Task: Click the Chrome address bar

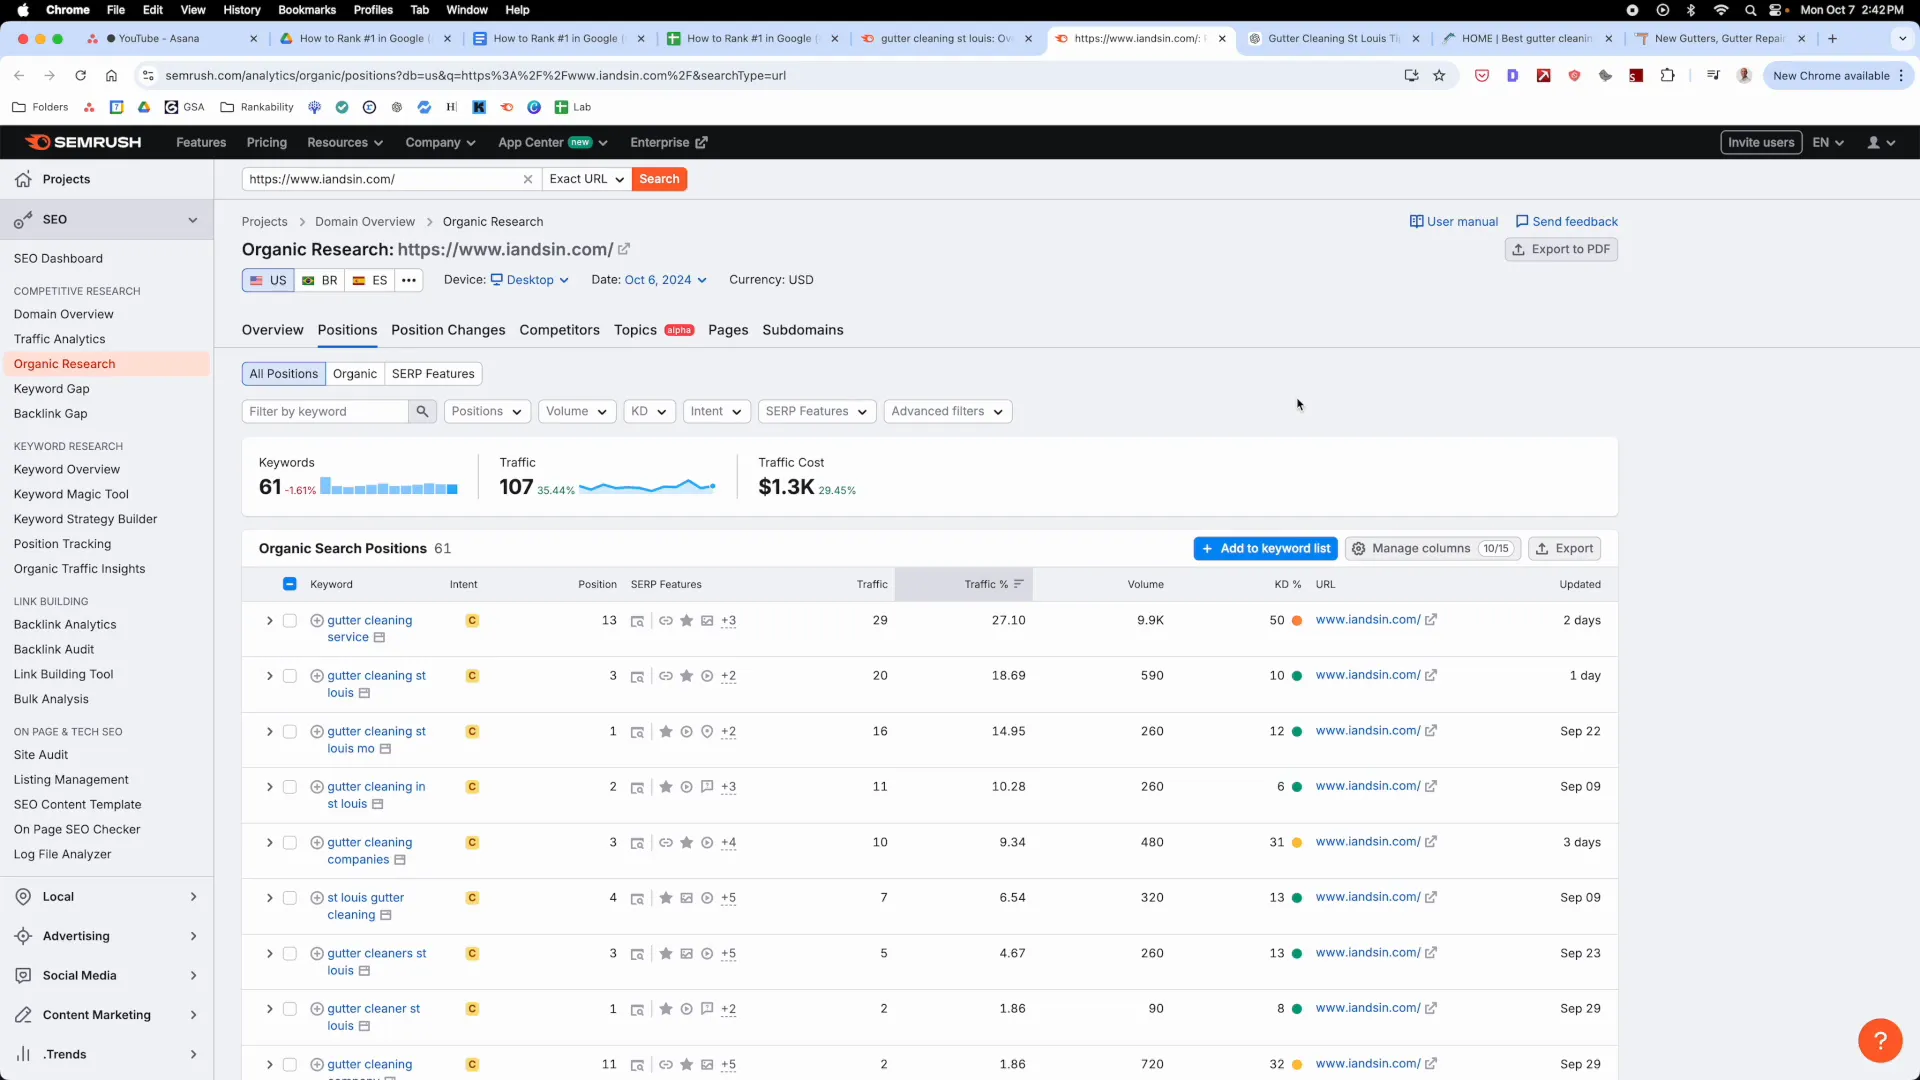Action: tap(770, 75)
